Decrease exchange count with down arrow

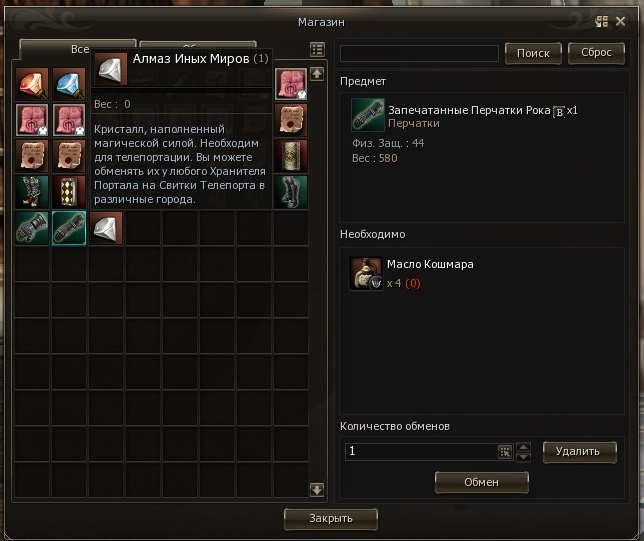tap(523, 457)
